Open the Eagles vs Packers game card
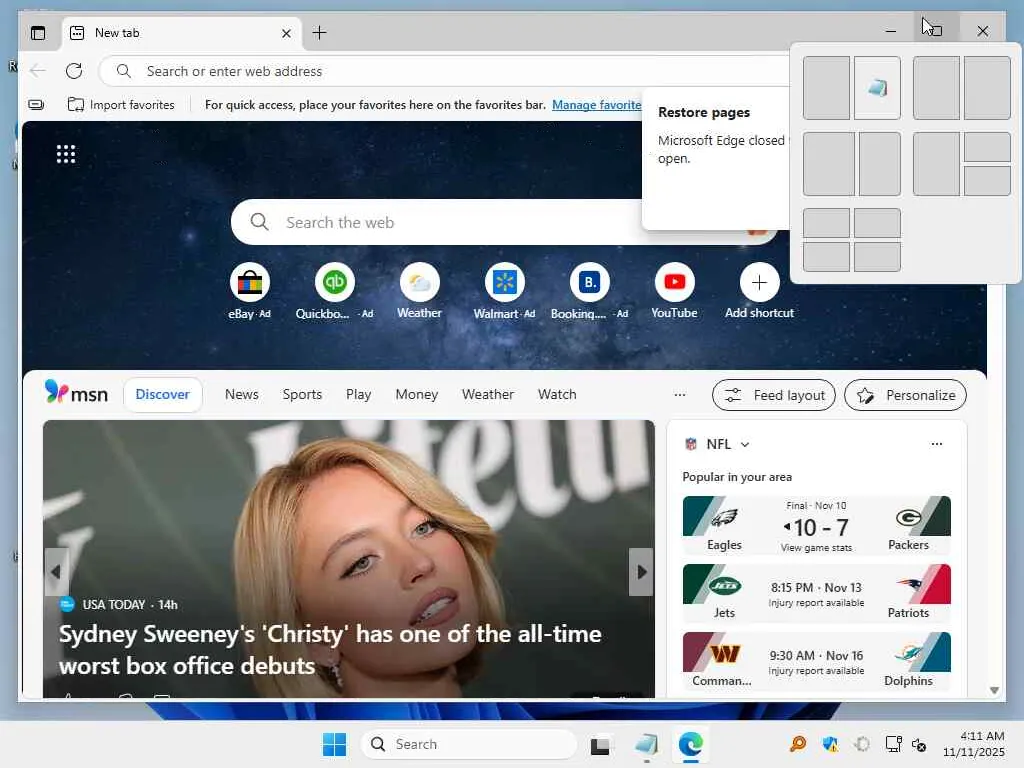The width and height of the screenshot is (1024, 768). click(816, 526)
